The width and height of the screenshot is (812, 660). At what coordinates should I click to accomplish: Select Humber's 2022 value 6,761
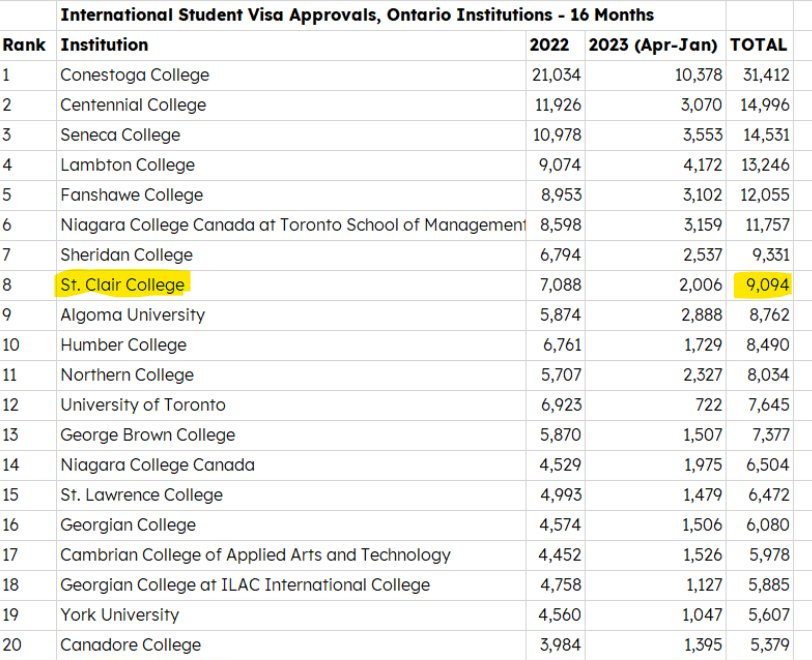[x=555, y=346]
